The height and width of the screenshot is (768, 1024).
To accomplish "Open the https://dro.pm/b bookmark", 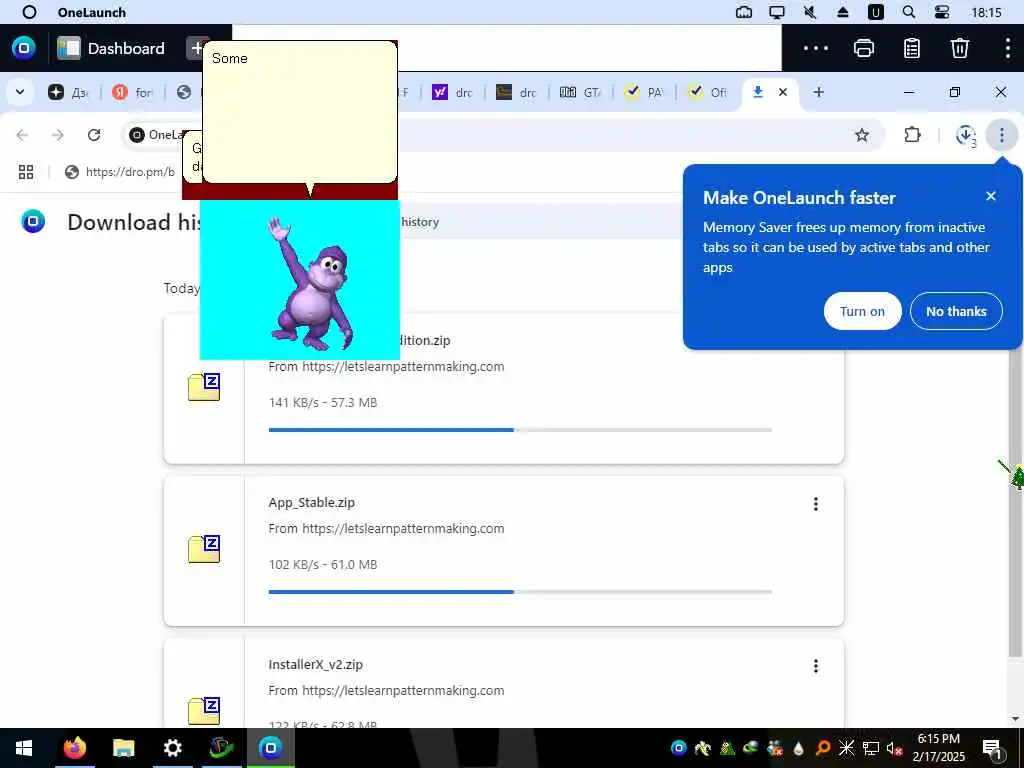I will pos(121,172).
